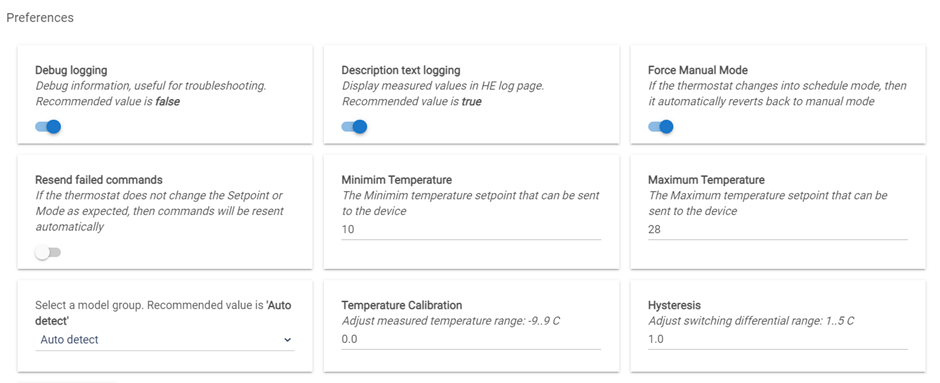The height and width of the screenshot is (383, 940).
Task: Click the 'Hysteresis' title label
Action: 674,305
